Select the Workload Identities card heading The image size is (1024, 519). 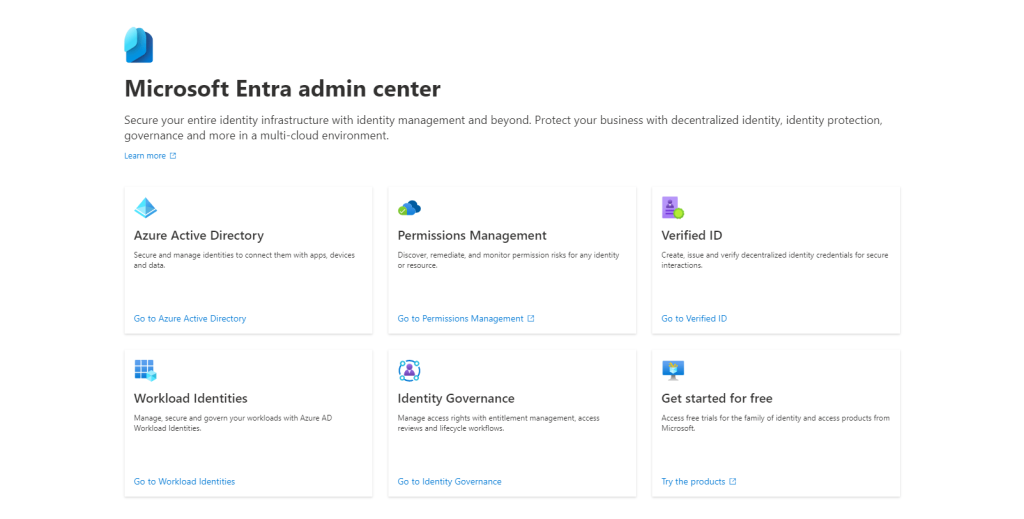click(191, 398)
